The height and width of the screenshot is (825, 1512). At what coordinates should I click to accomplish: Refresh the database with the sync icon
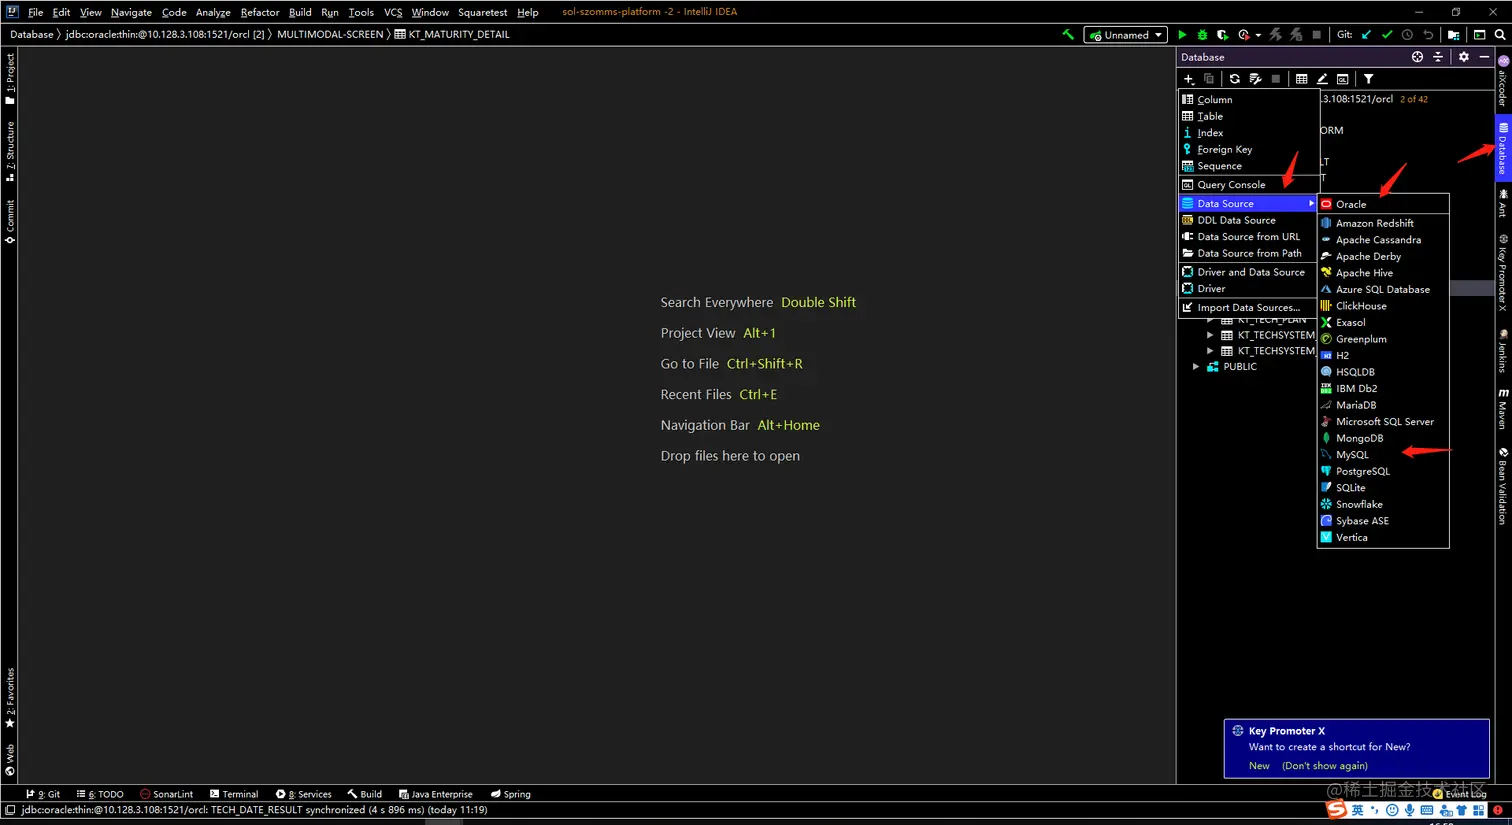[x=1234, y=79]
